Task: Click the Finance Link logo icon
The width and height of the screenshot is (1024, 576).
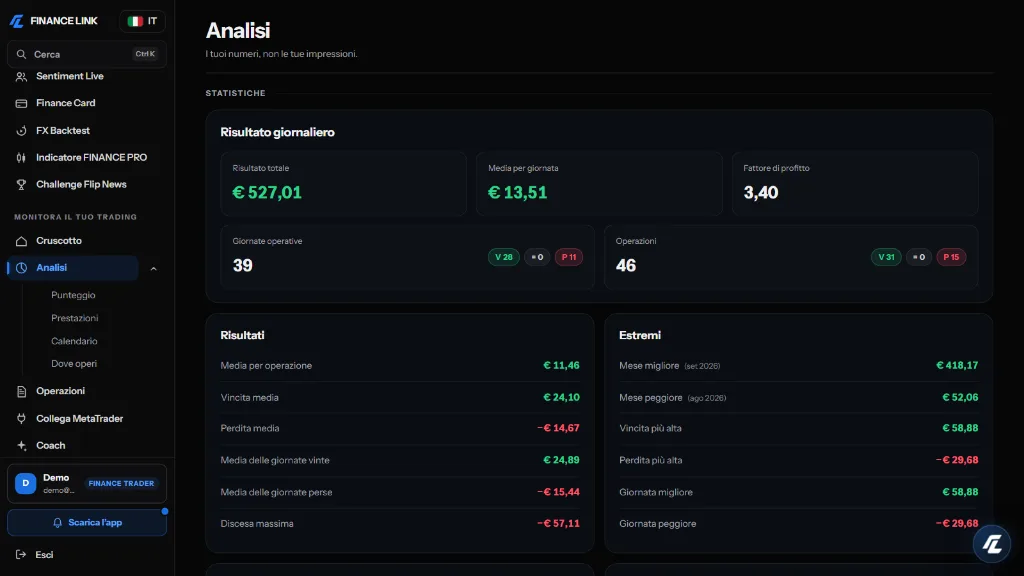Action: pos(17,21)
